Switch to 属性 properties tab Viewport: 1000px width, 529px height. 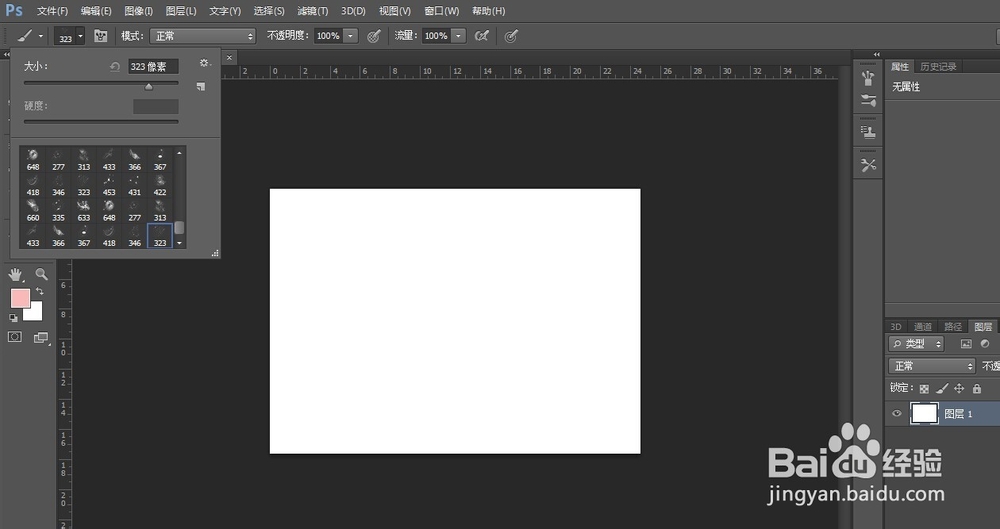tap(900, 66)
